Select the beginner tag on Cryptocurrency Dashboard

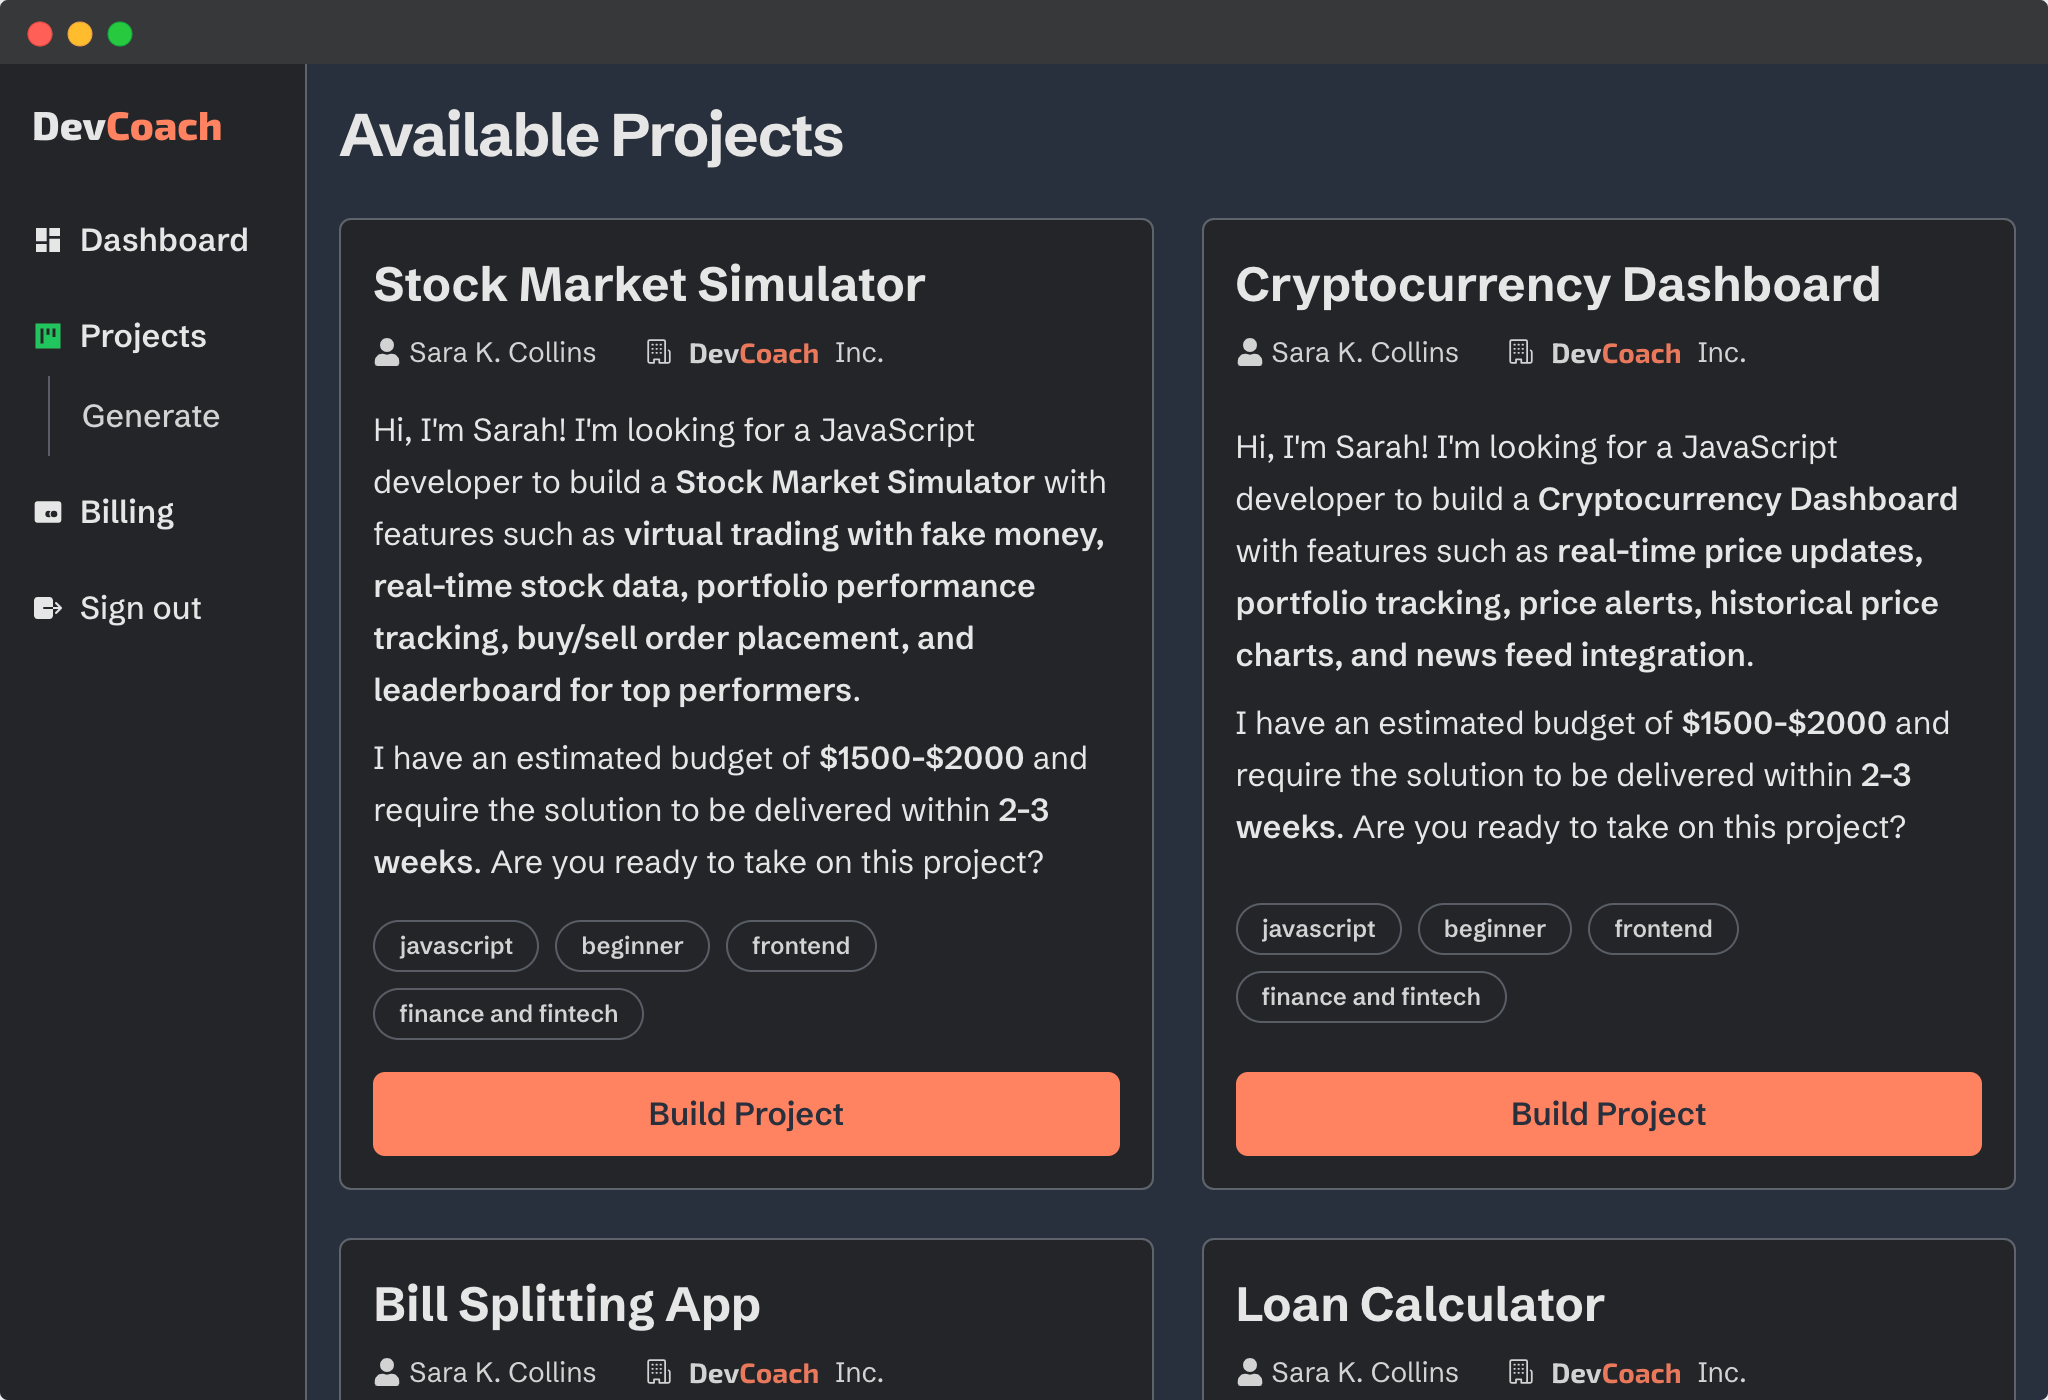(1494, 927)
